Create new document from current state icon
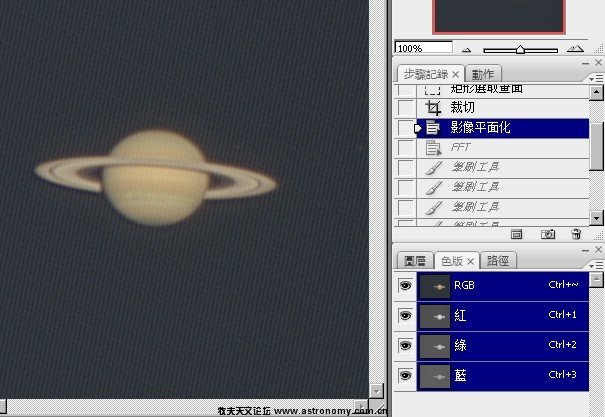 518,234
